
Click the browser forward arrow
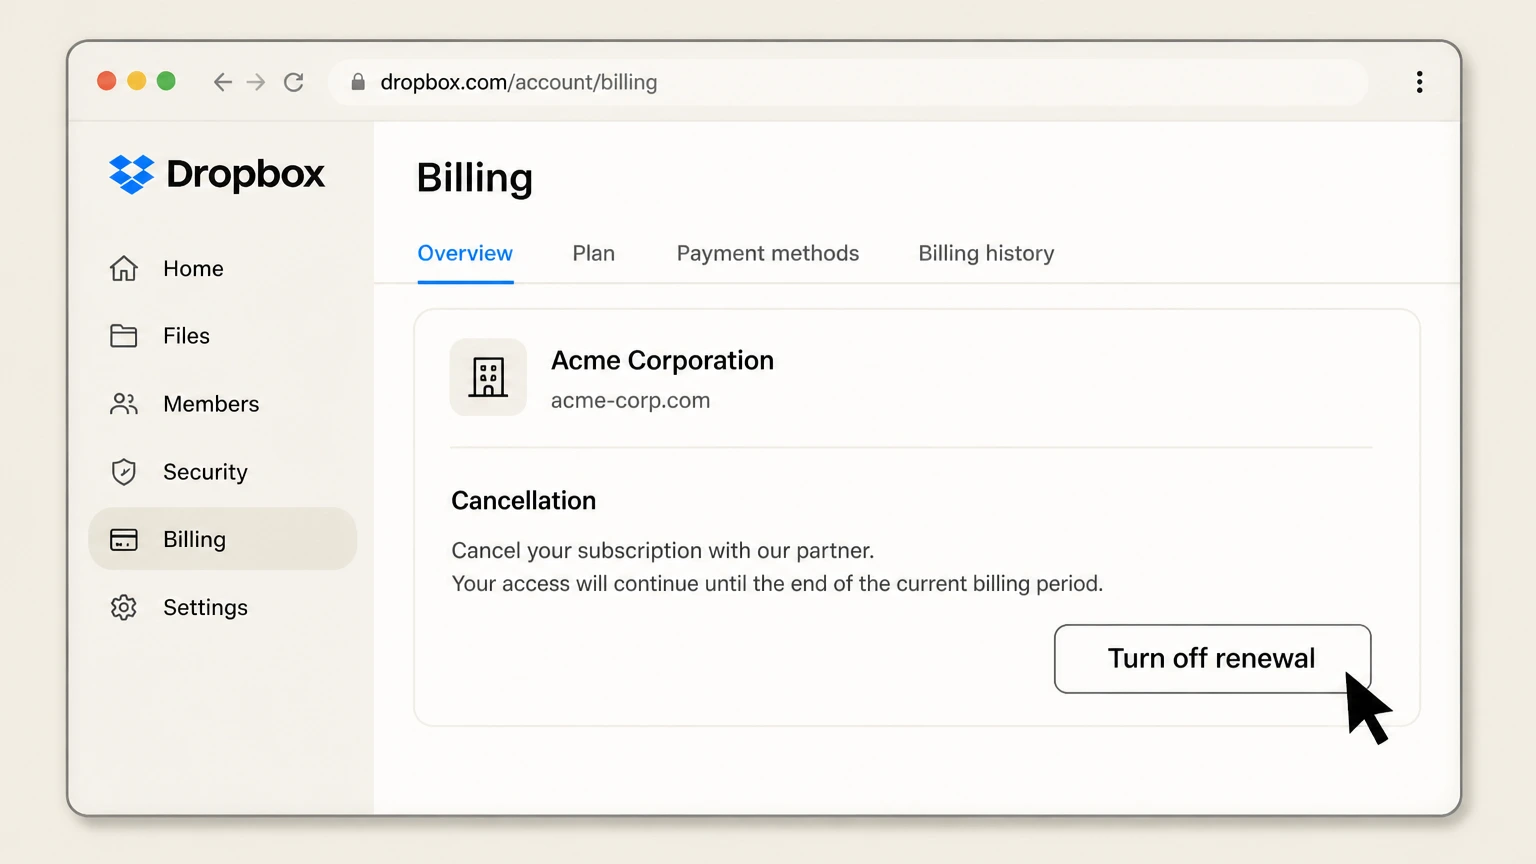[257, 82]
